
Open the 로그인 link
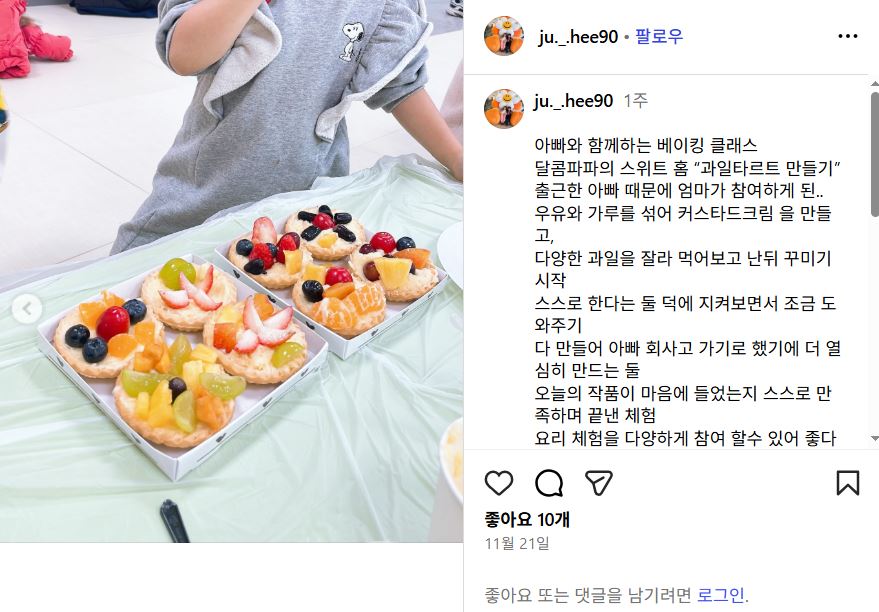[x=721, y=595]
